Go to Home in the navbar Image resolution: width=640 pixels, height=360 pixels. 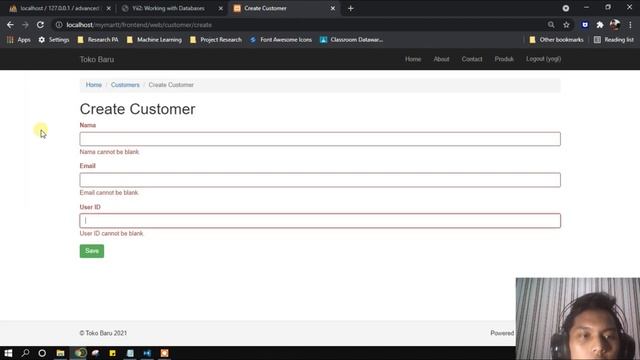pyautogui.click(x=413, y=59)
